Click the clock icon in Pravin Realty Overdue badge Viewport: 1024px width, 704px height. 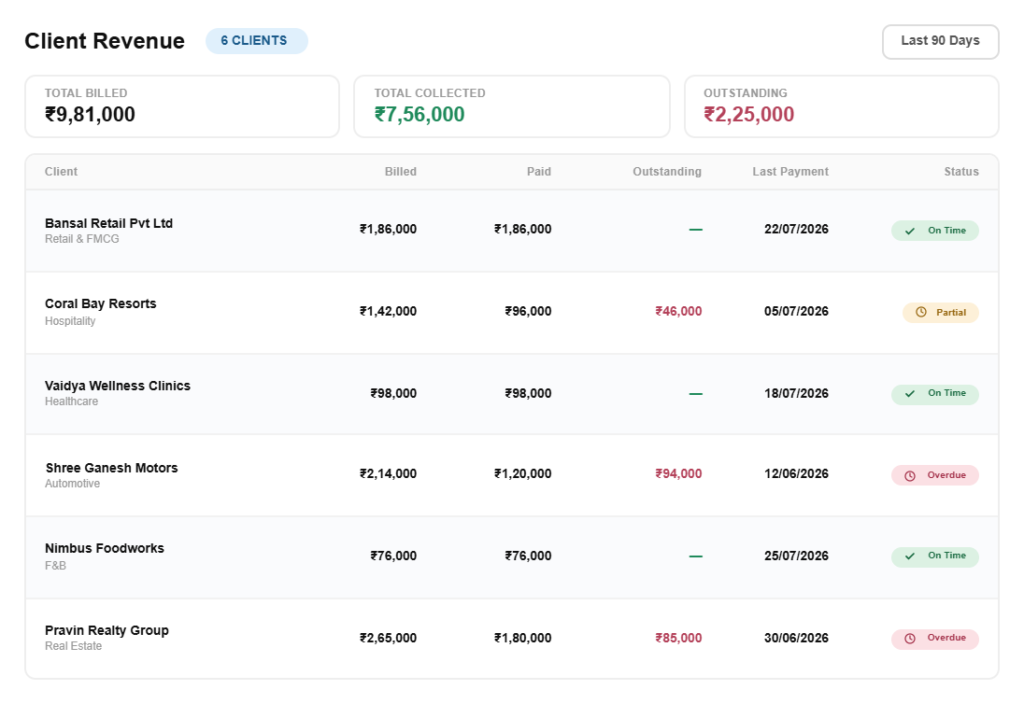[x=910, y=638]
